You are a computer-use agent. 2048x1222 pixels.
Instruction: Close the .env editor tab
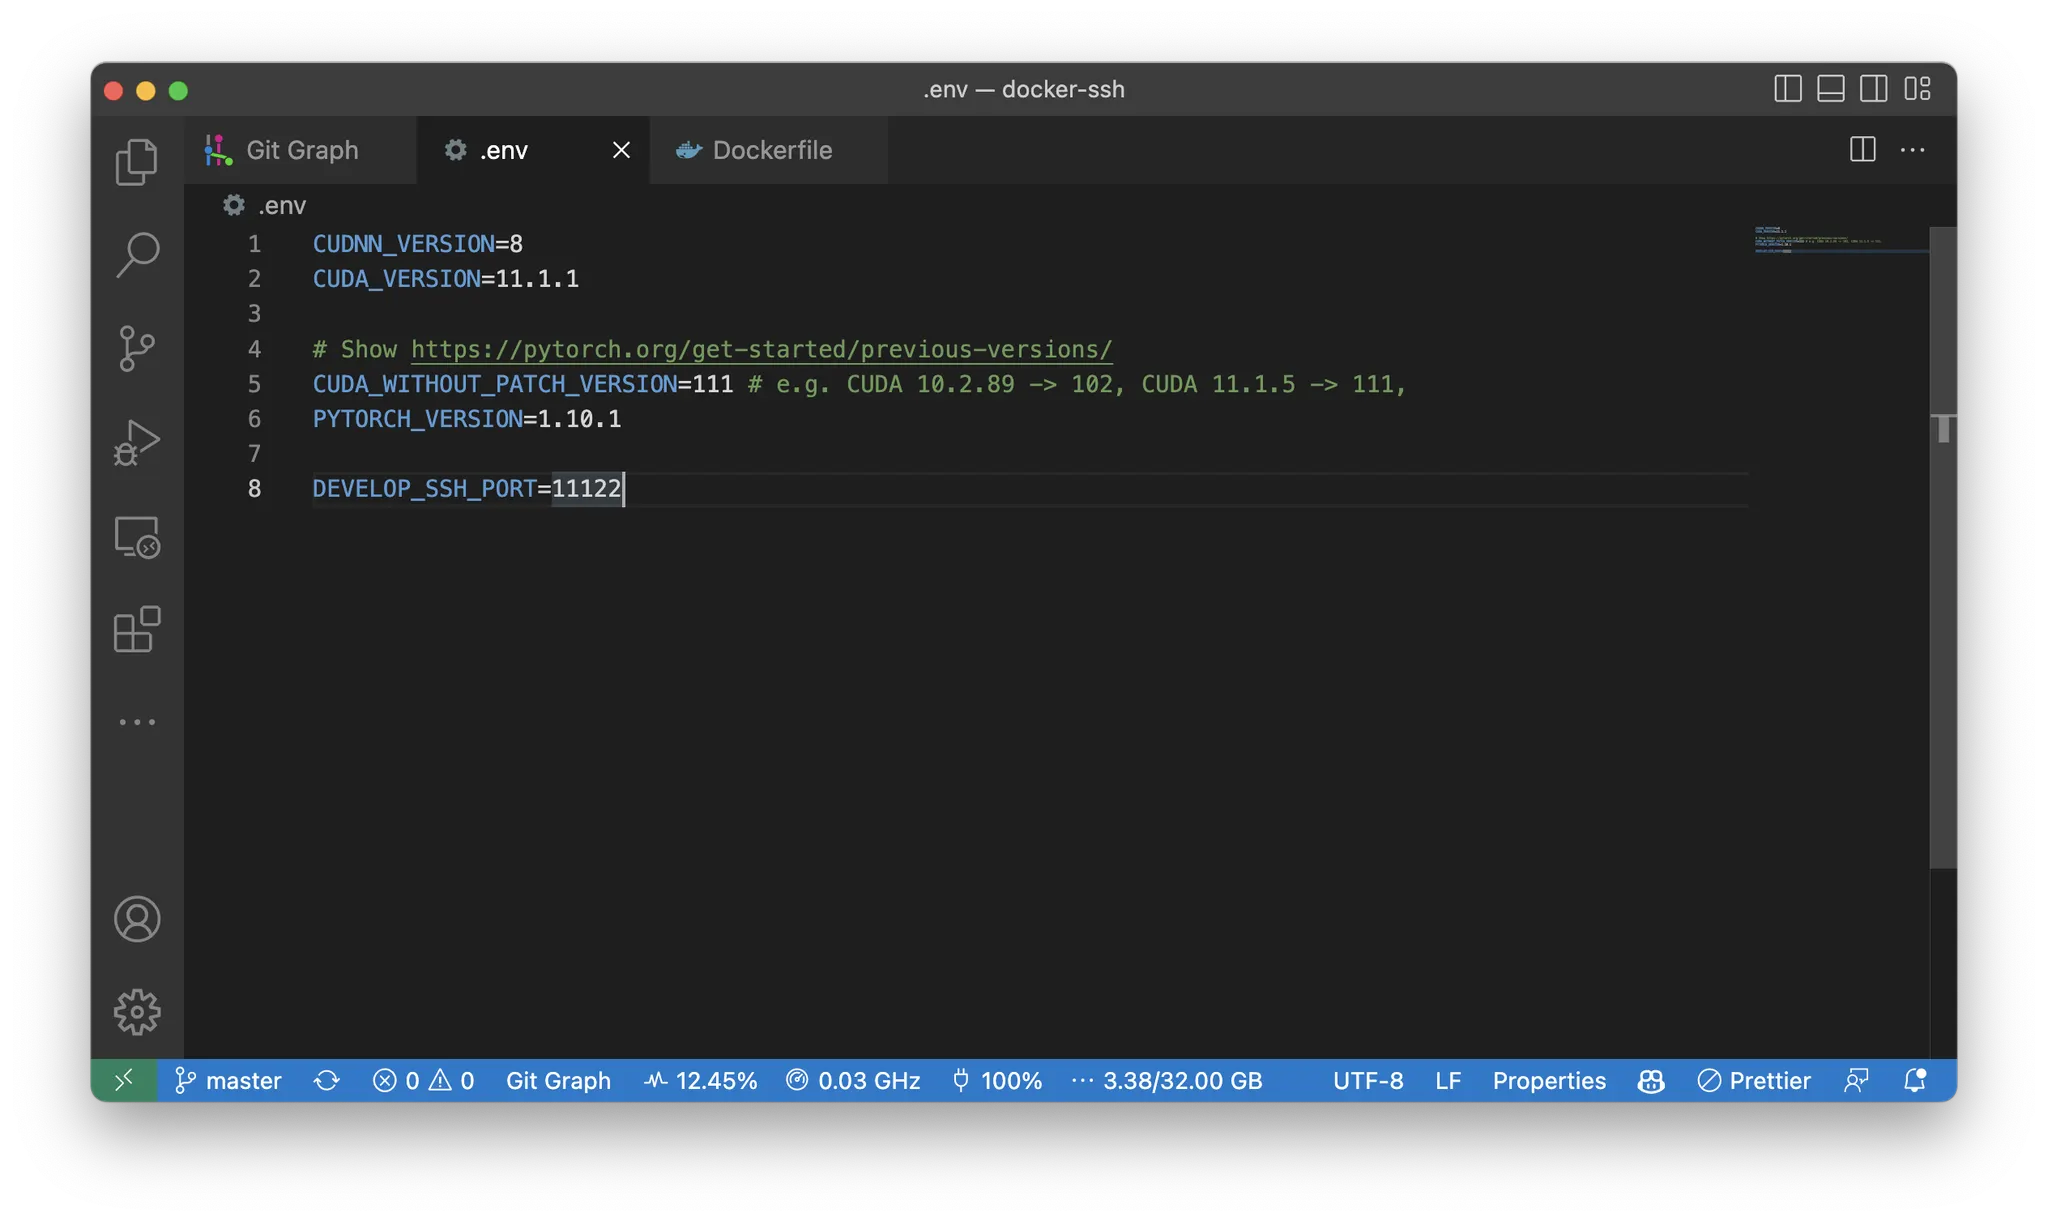(621, 150)
